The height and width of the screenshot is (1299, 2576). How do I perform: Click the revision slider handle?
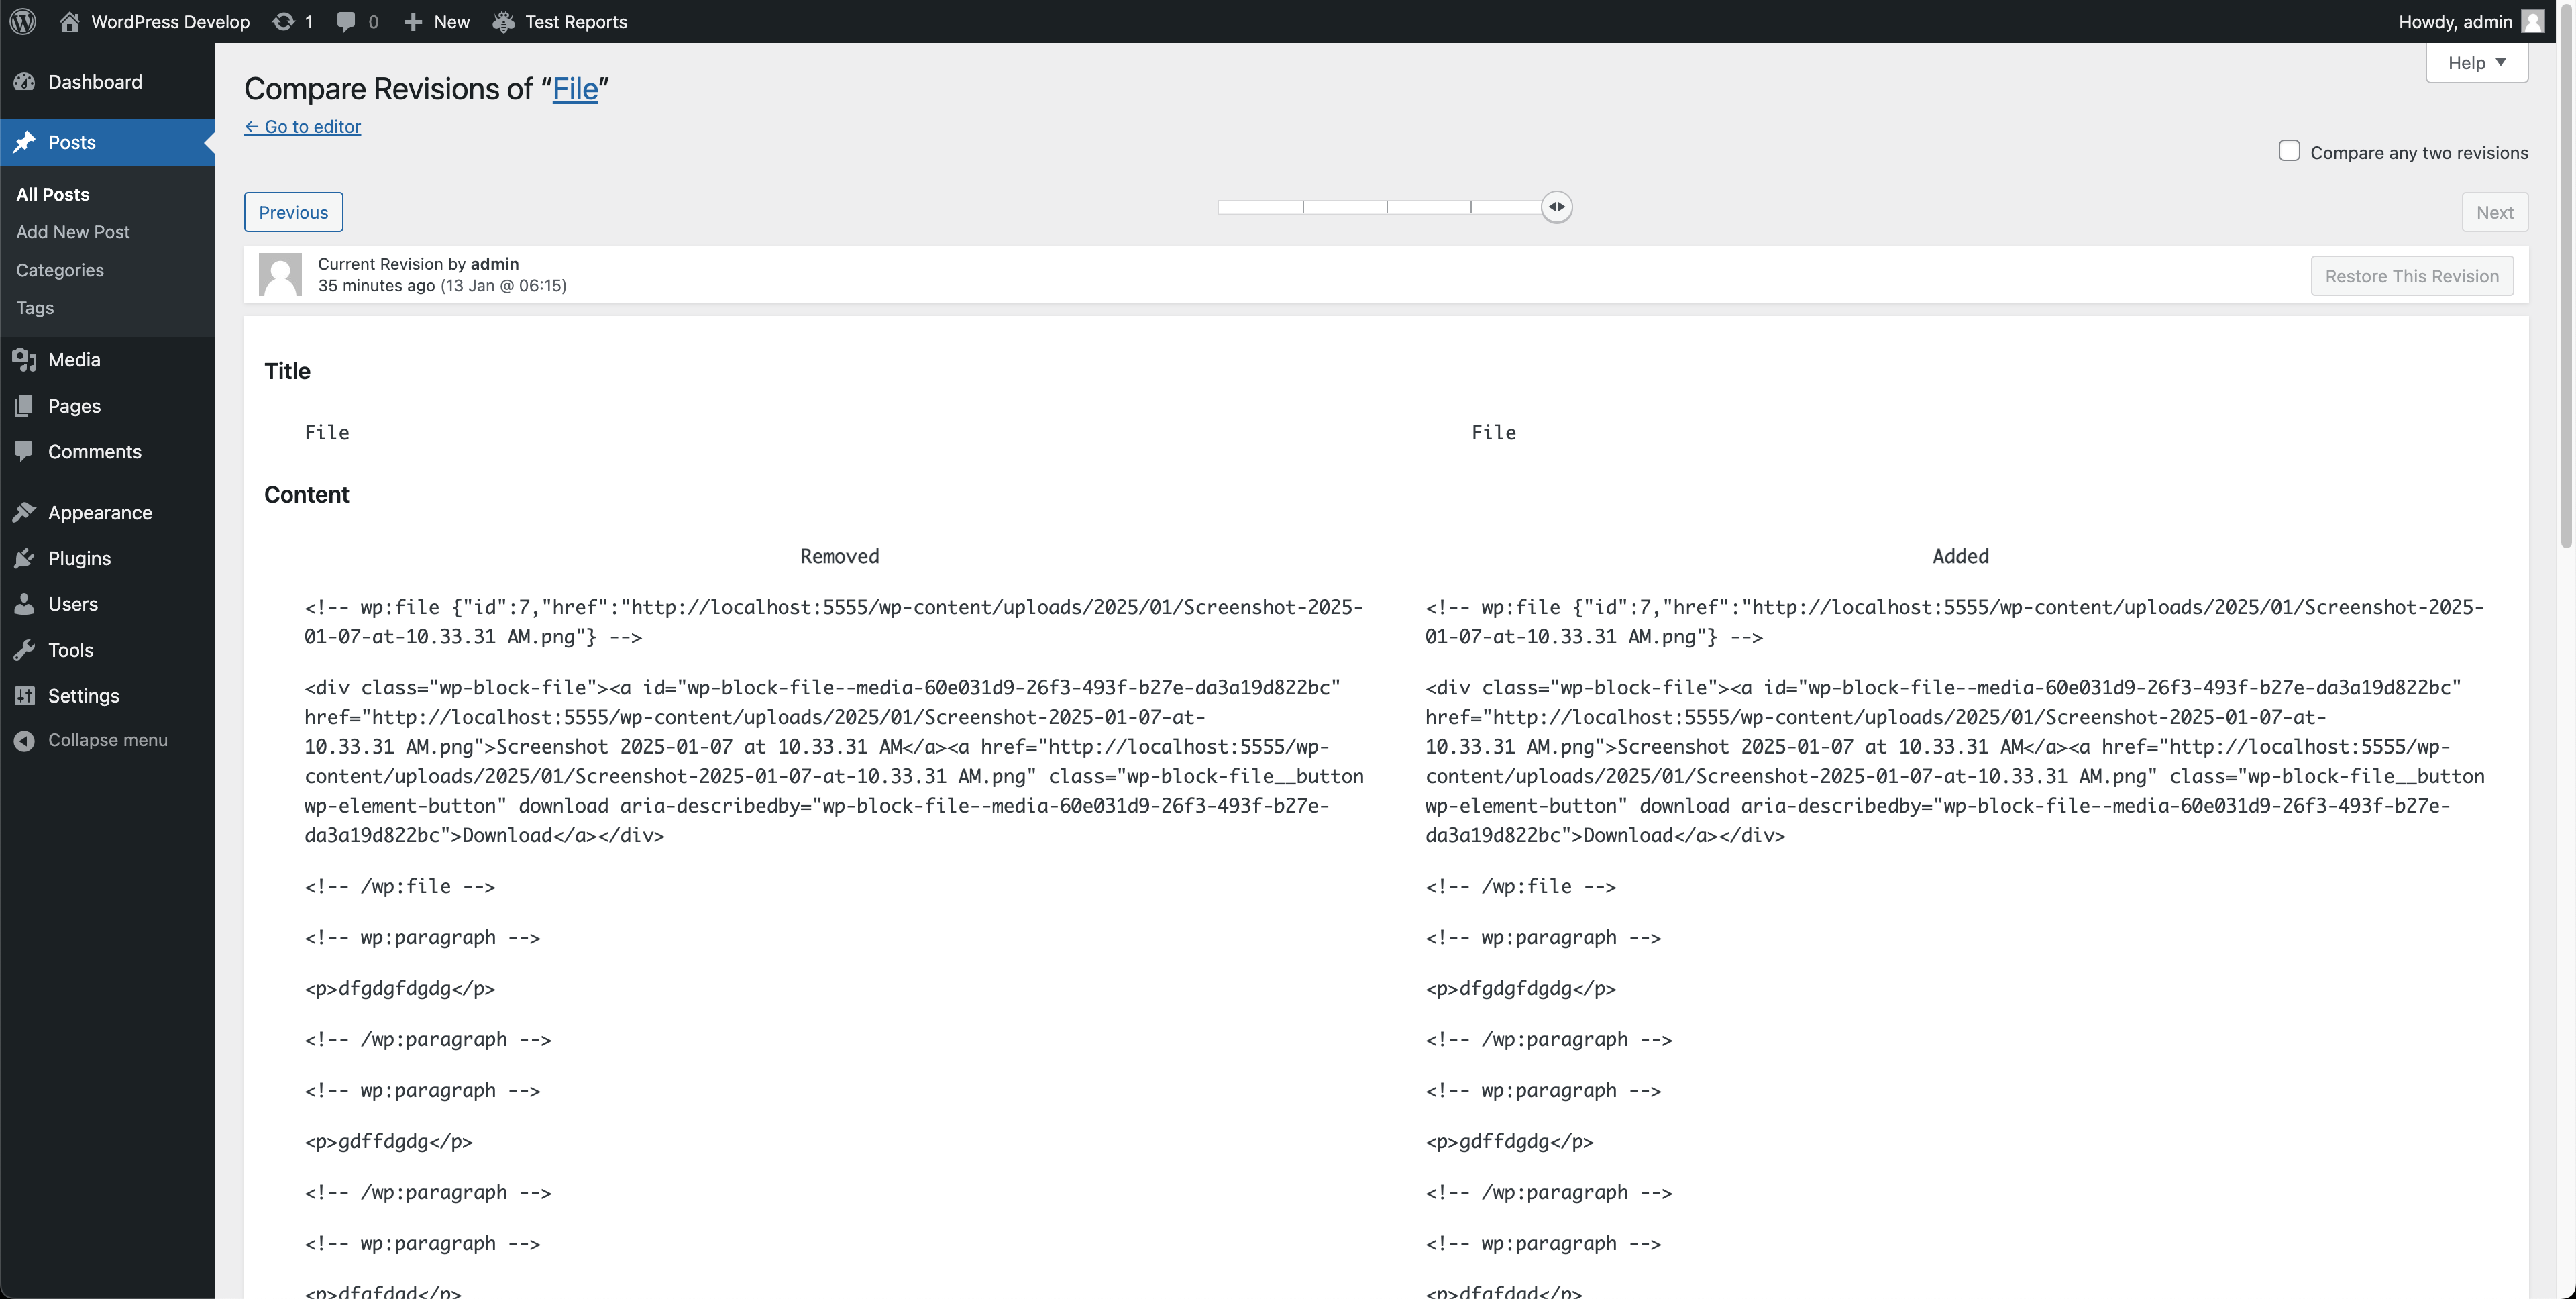click(x=1556, y=207)
